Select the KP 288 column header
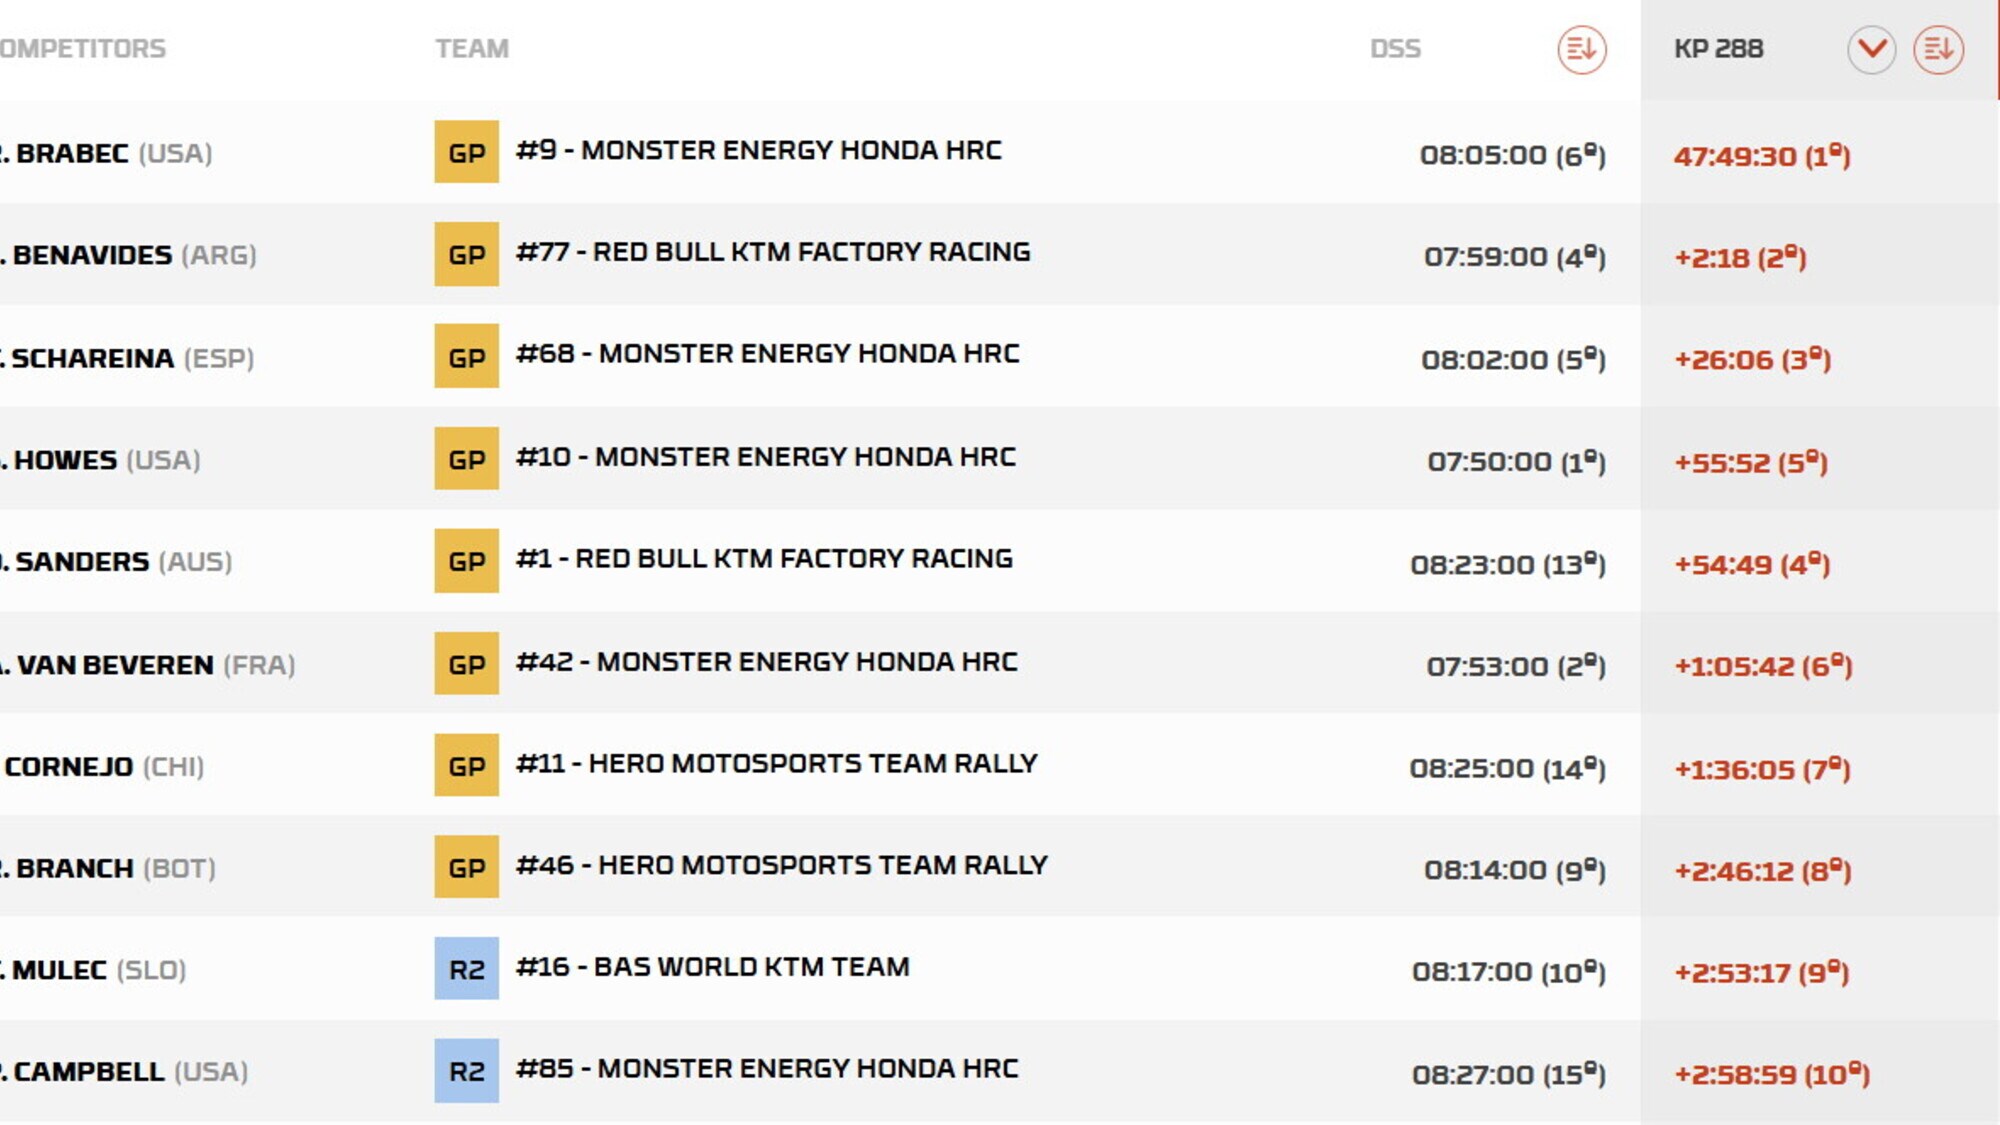The height and width of the screenshot is (1125, 2000). pos(1718,49)
